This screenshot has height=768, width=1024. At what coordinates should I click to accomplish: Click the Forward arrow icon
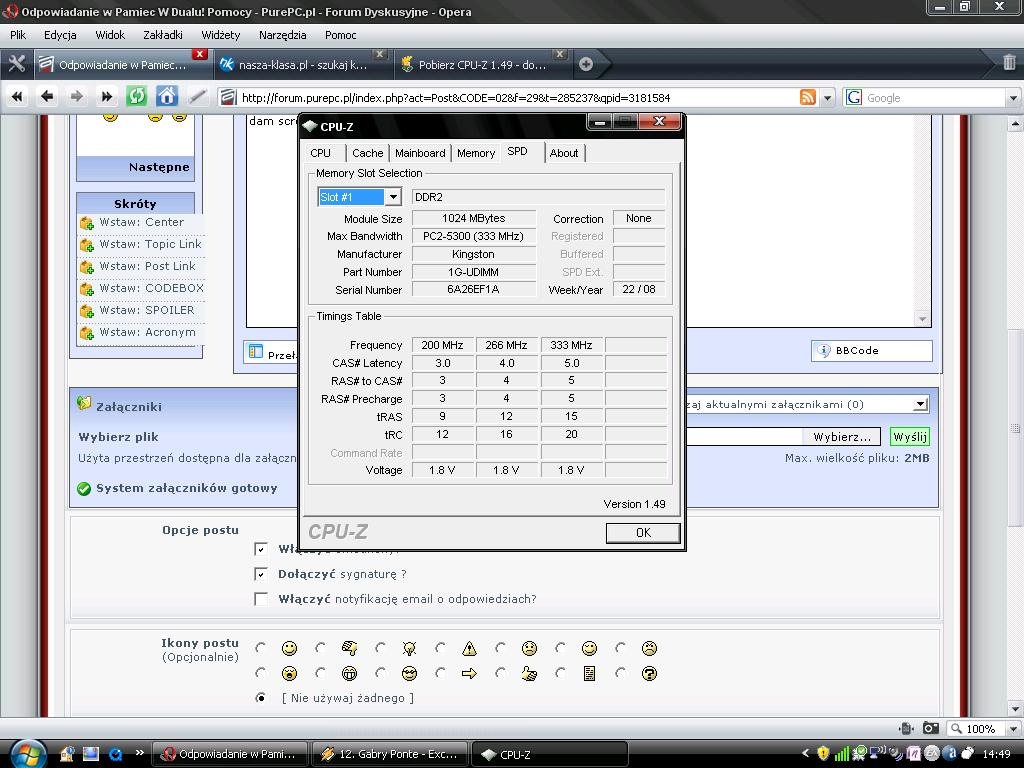(76, 97)
